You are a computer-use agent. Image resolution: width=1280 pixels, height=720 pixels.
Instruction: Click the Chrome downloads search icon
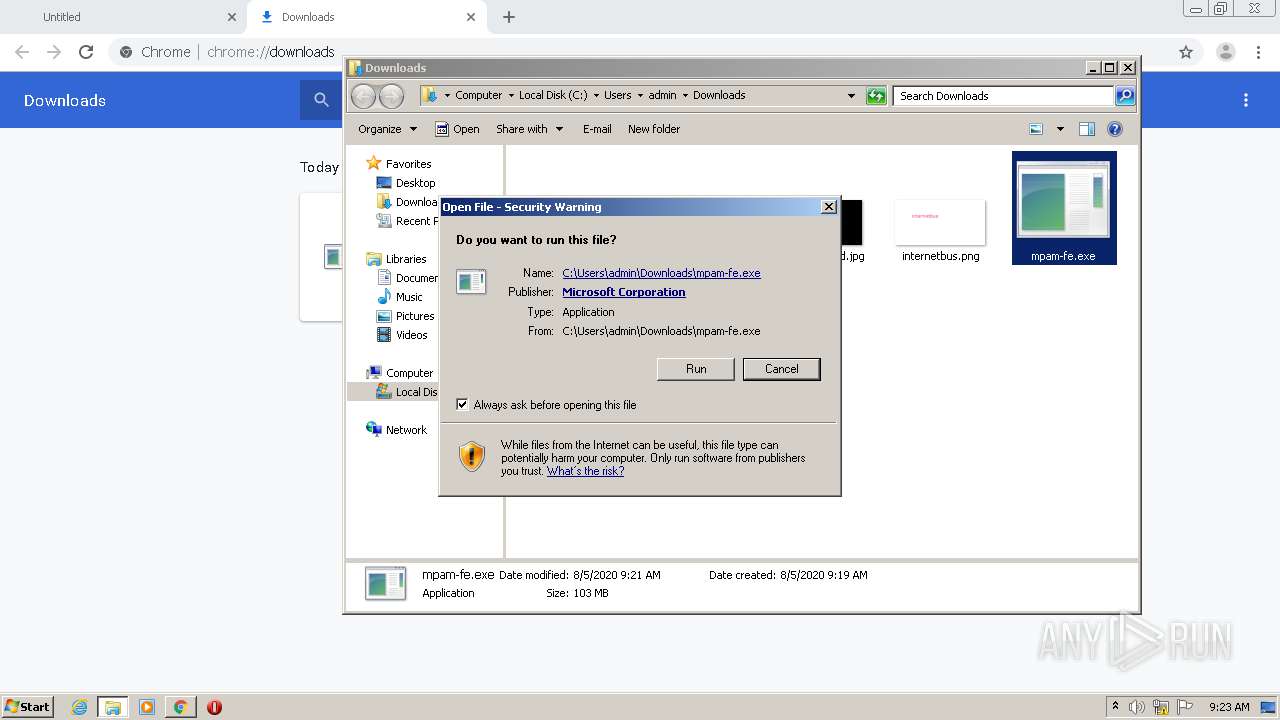(x=321, y=100)
